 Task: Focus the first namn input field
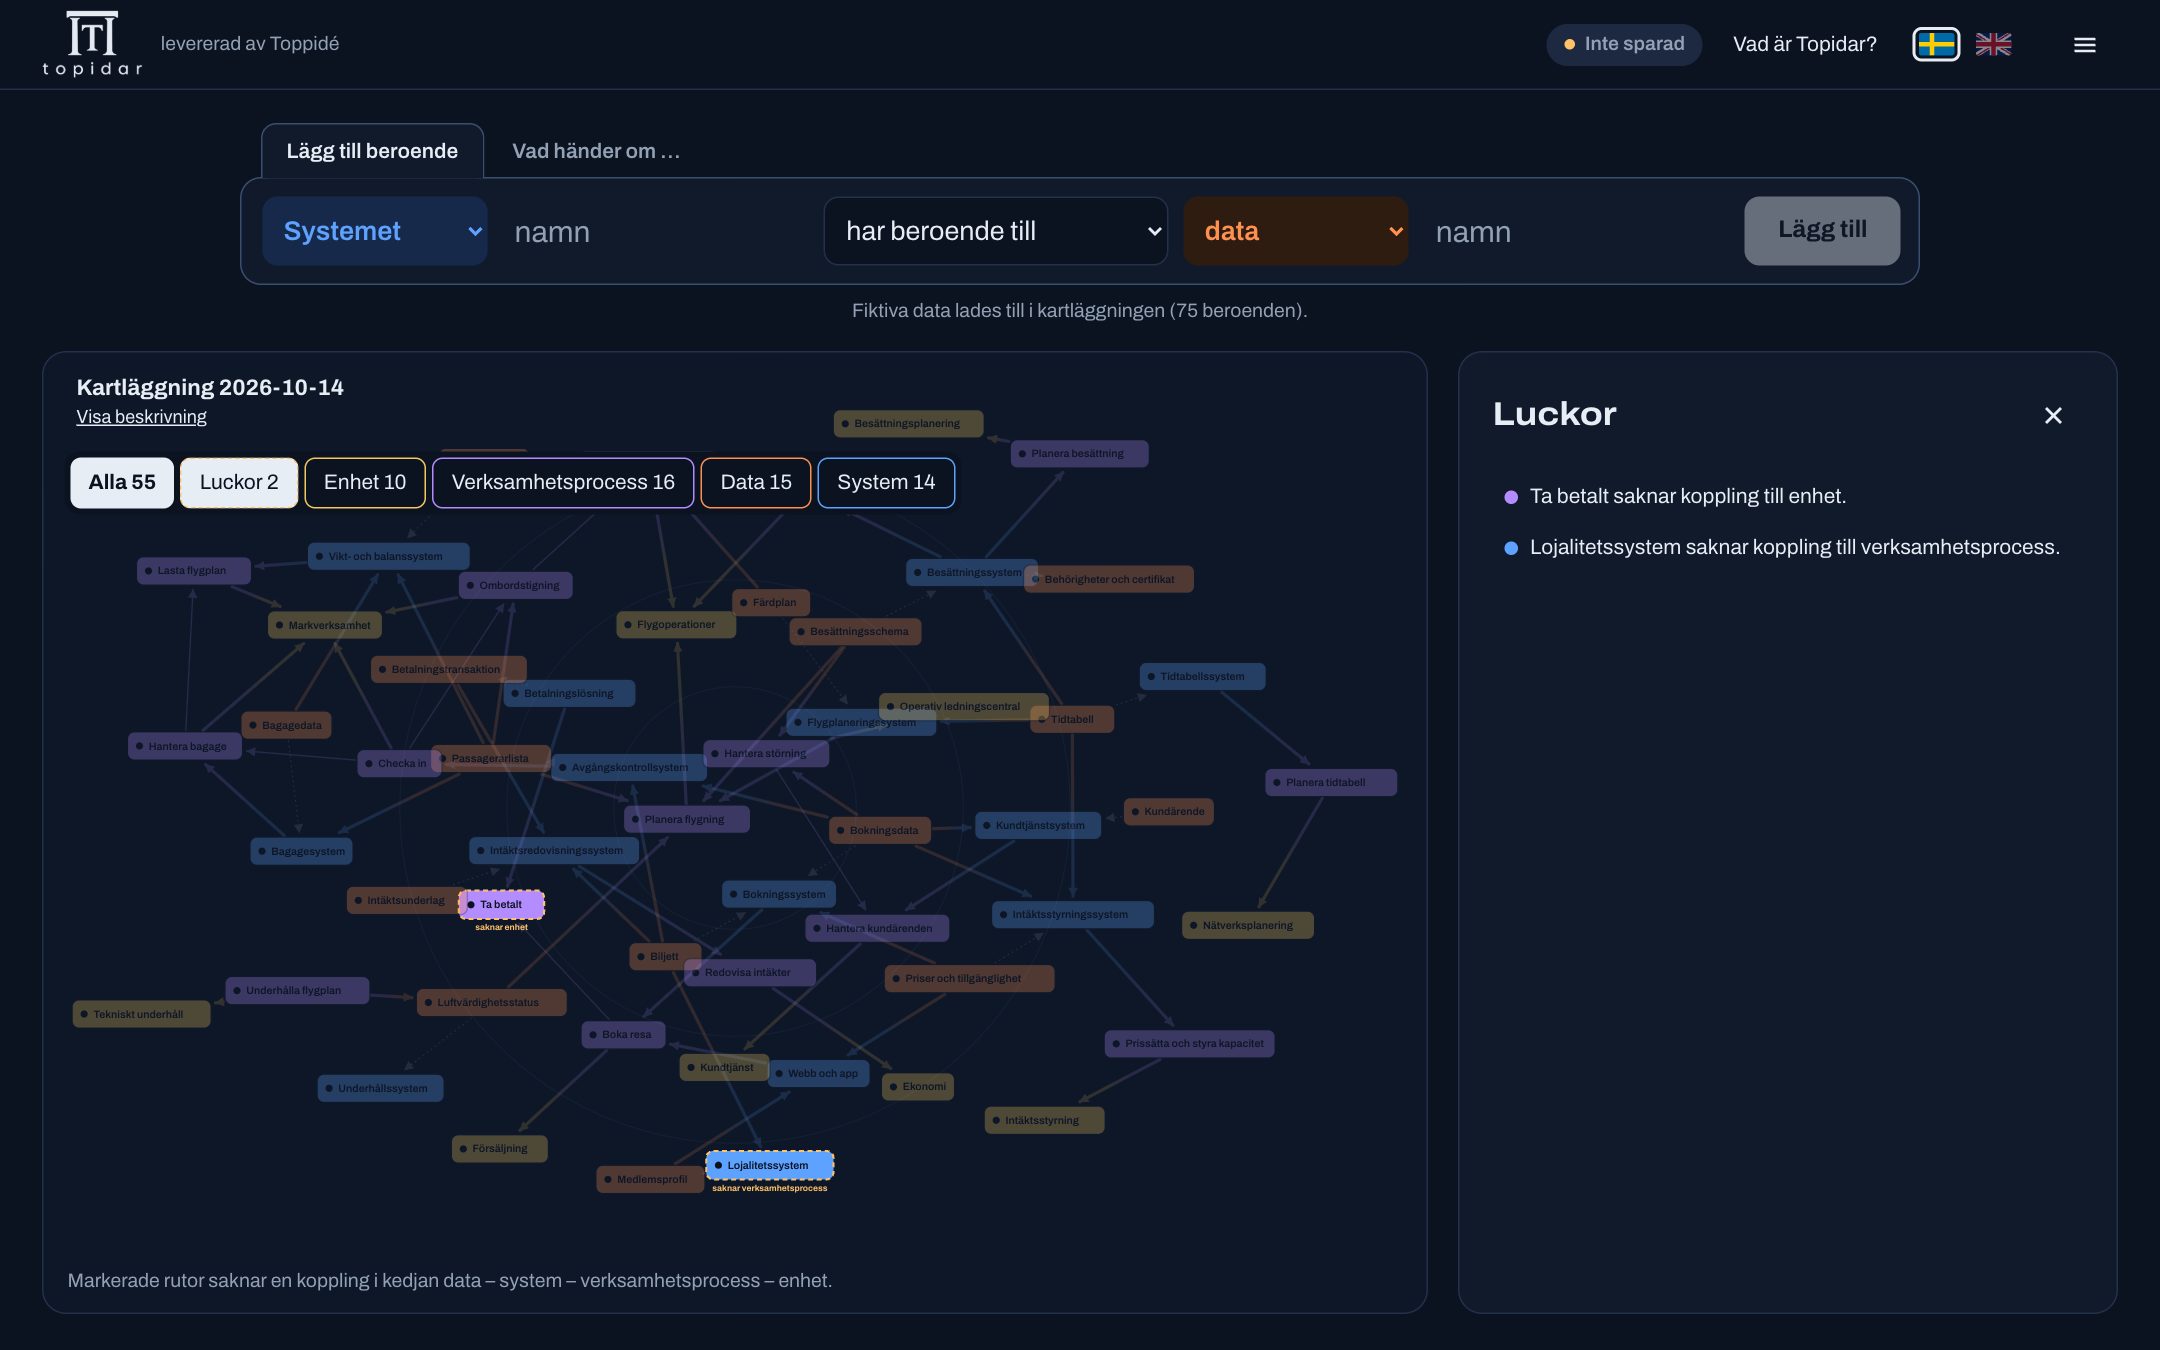(655, 231)
